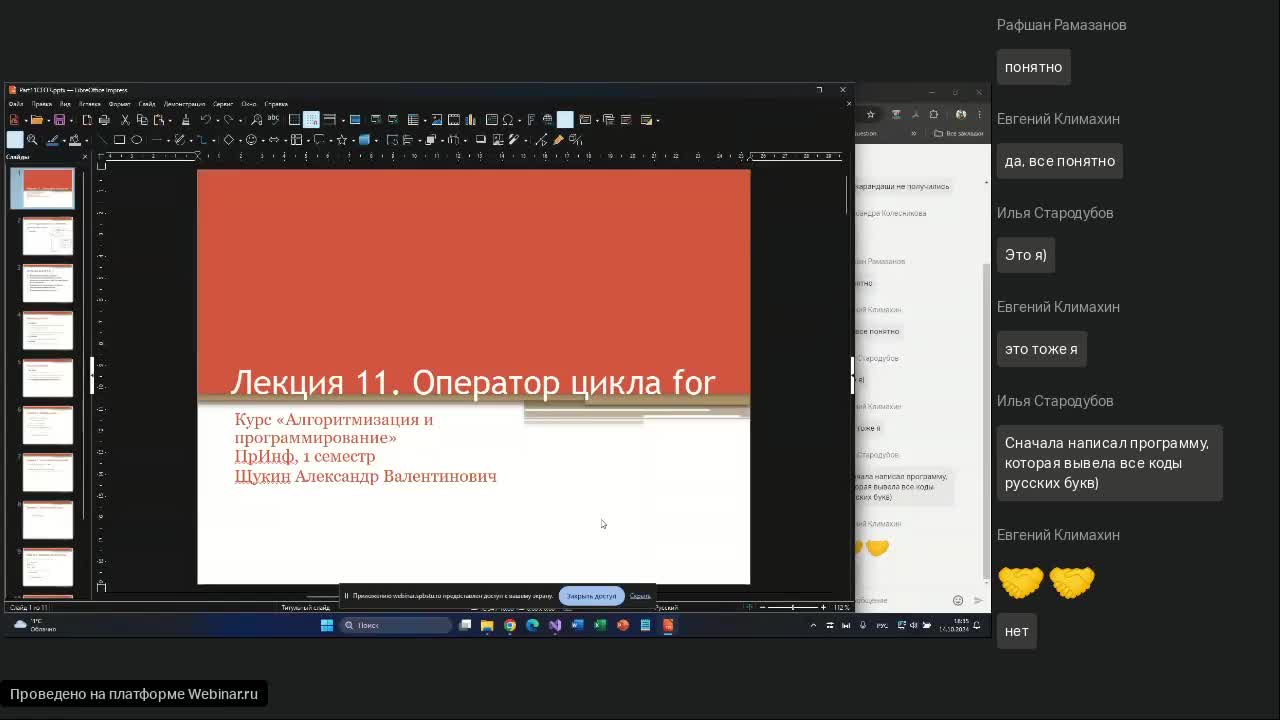Open the Формат menu

coord(119,104)
